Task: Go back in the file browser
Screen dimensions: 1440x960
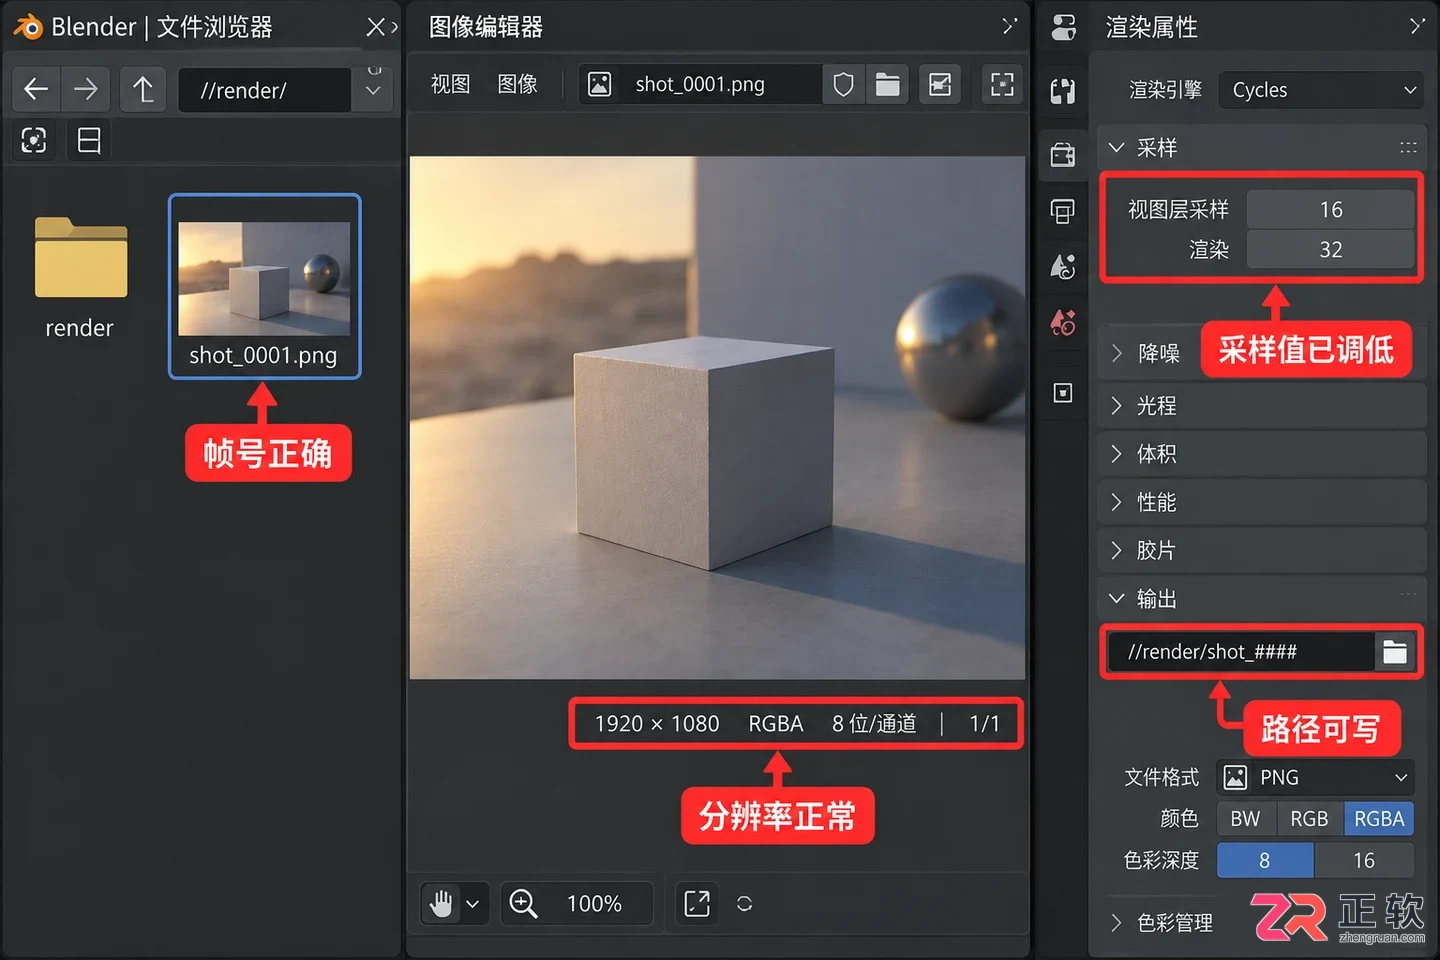Action: 36,90
